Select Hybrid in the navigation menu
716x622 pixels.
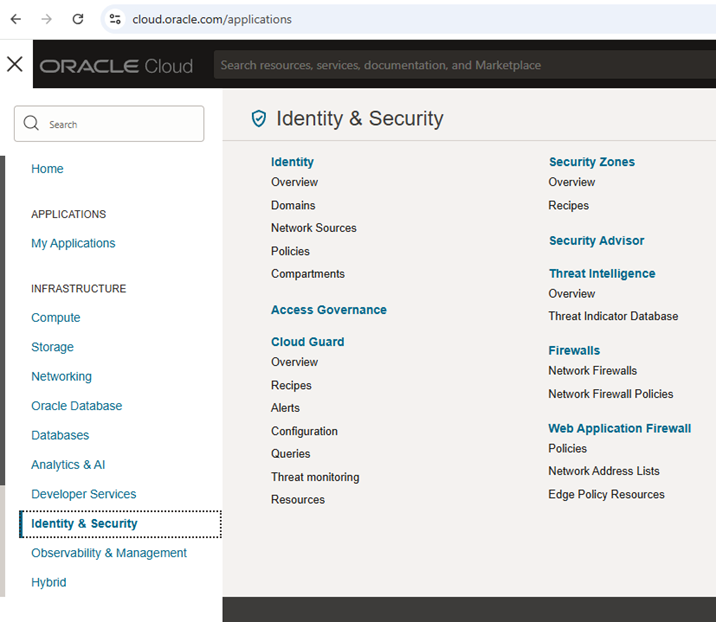point(48,582)
